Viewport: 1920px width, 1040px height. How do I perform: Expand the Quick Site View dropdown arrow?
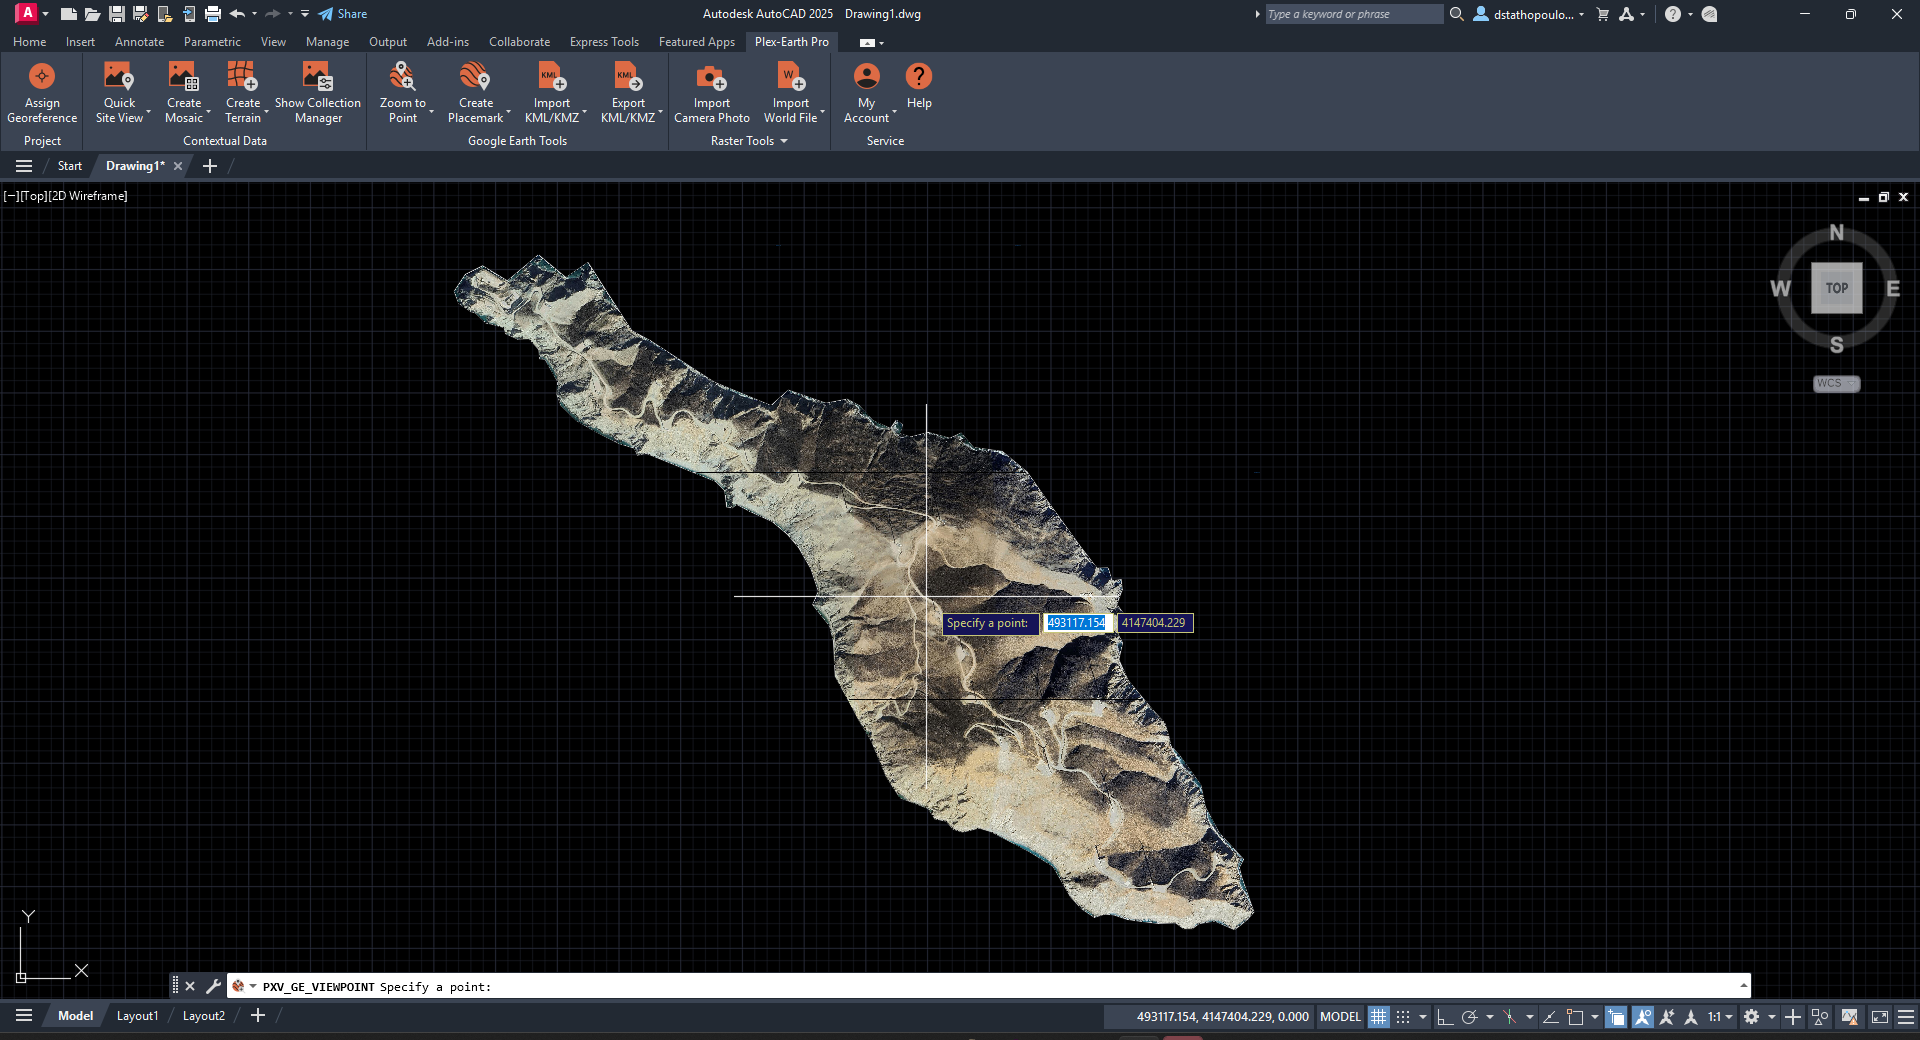[148, 112]
